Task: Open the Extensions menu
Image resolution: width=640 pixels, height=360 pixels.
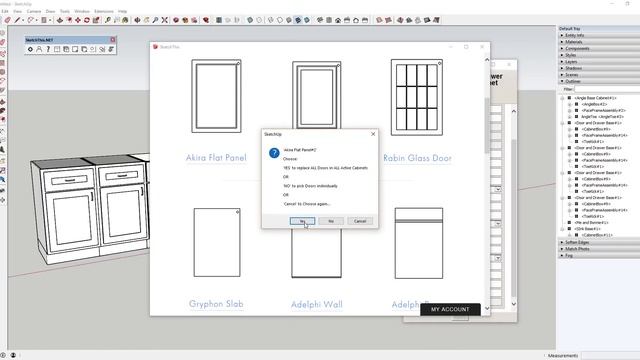Action: coord(104,11)
